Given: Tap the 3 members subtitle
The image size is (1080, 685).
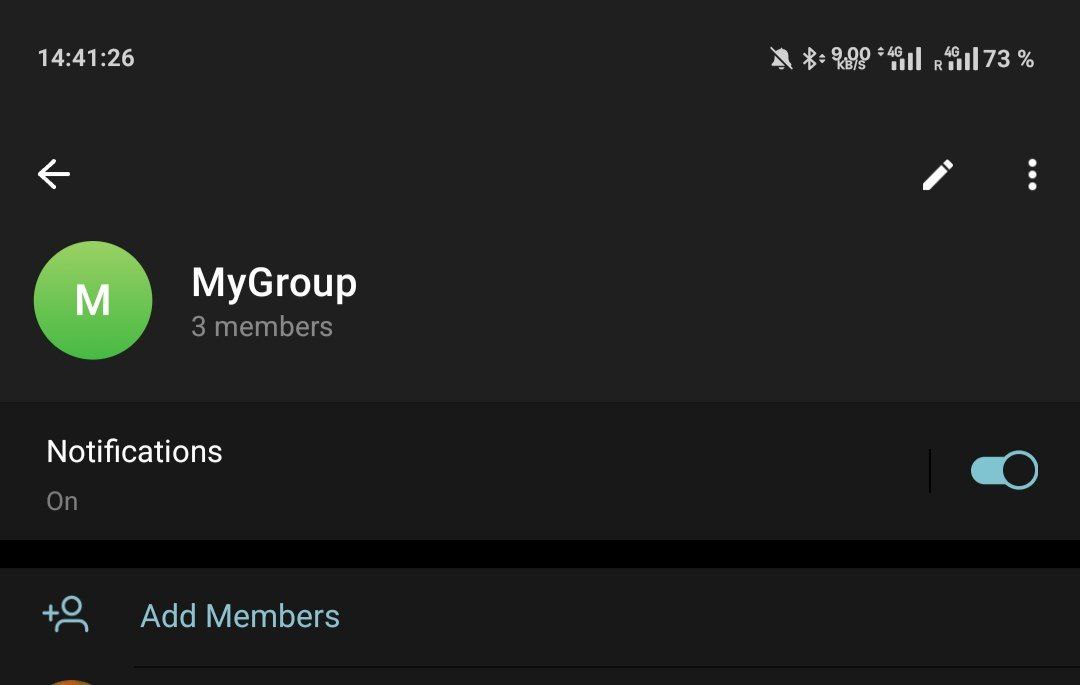Looking at the screenshot, I should (262, 327).
